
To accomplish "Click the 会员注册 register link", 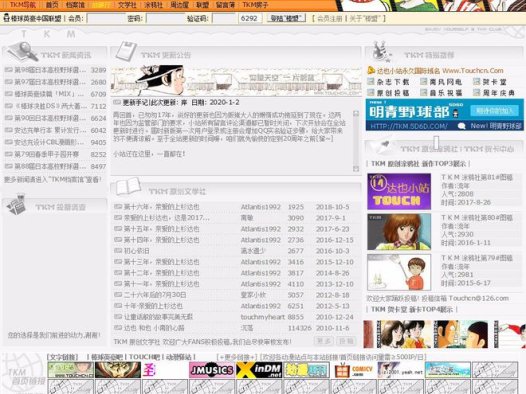I will coord(330,18).
